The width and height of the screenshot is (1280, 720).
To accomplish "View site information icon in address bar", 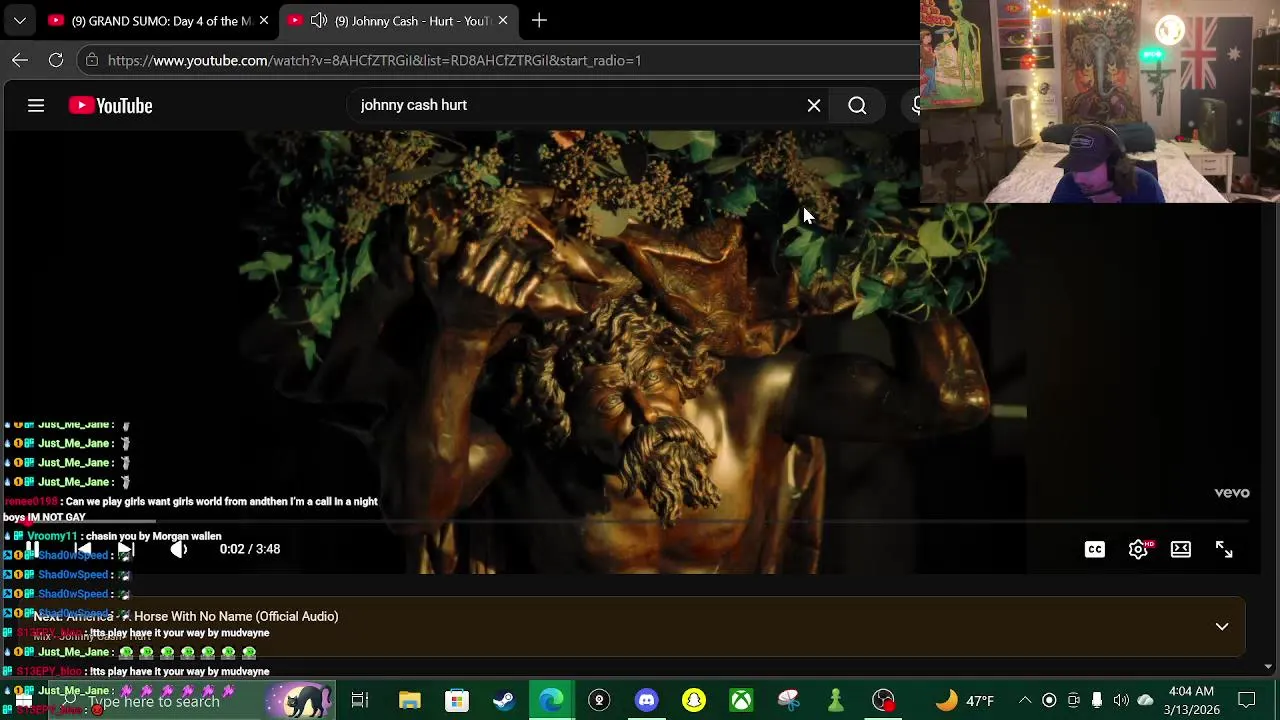I will point(91,60).
